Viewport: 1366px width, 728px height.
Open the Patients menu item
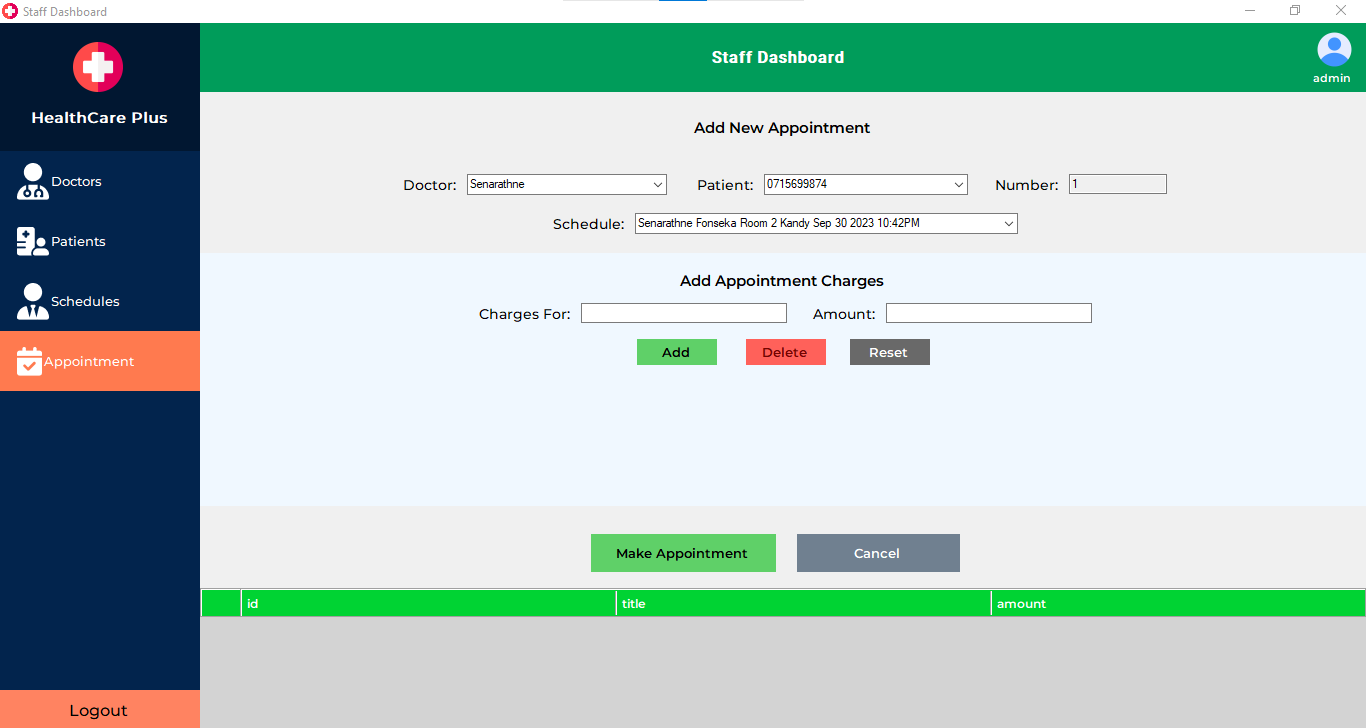tap(100, 241)
